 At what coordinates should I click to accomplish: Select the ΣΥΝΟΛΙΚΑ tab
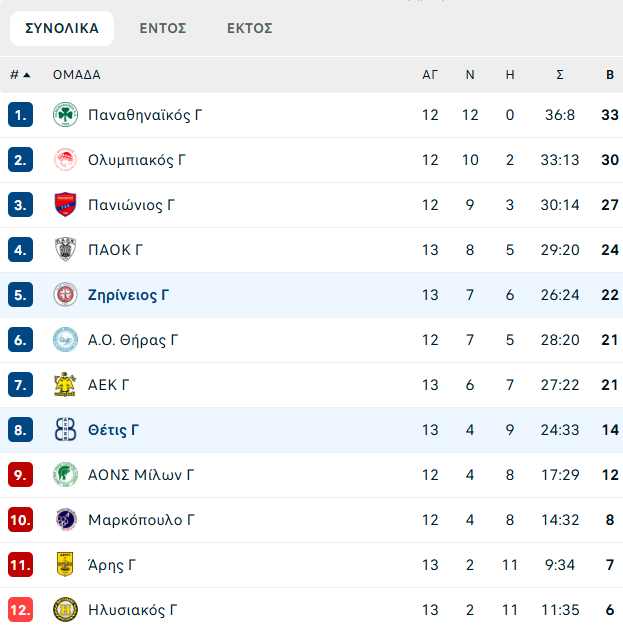coord(62,28)
